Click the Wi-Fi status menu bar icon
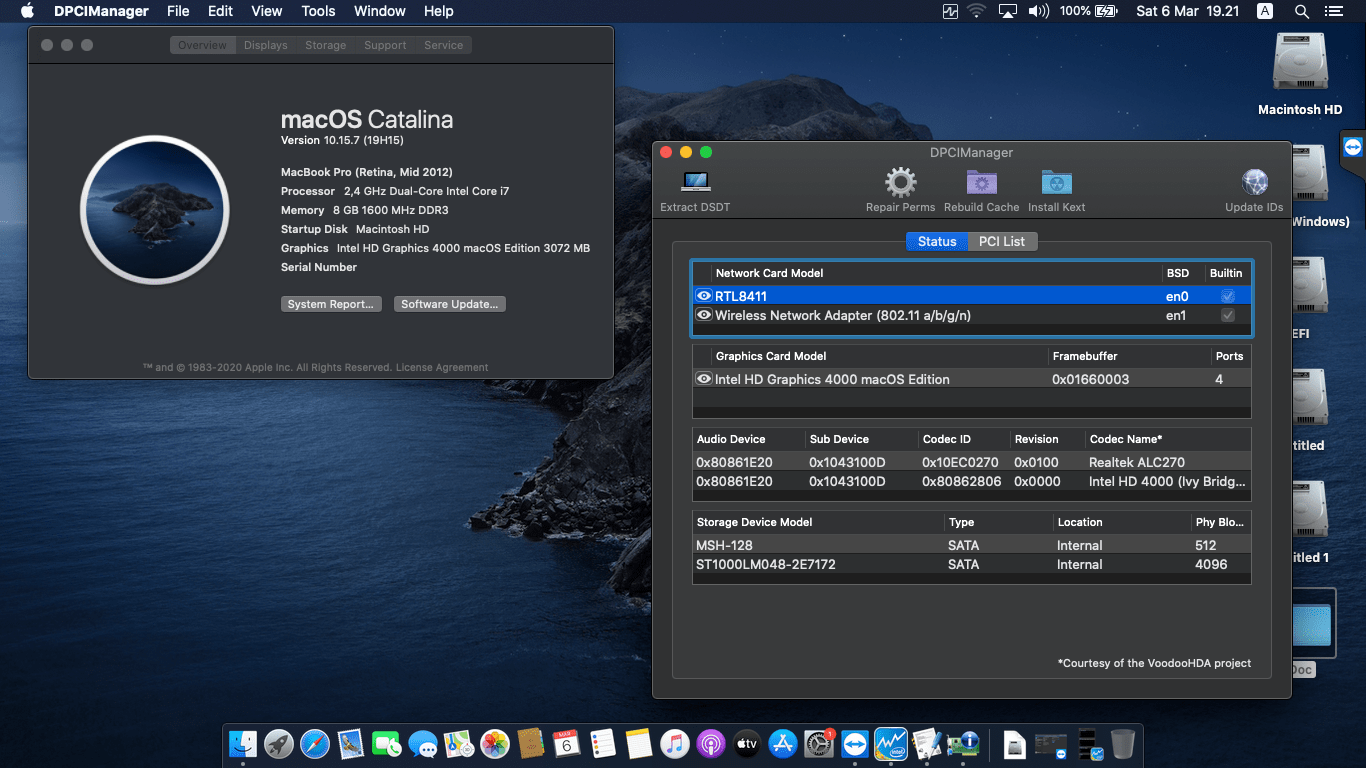The height and width of the screenshot is (768, 1366). pyautogui.click(x=977, y=12)
